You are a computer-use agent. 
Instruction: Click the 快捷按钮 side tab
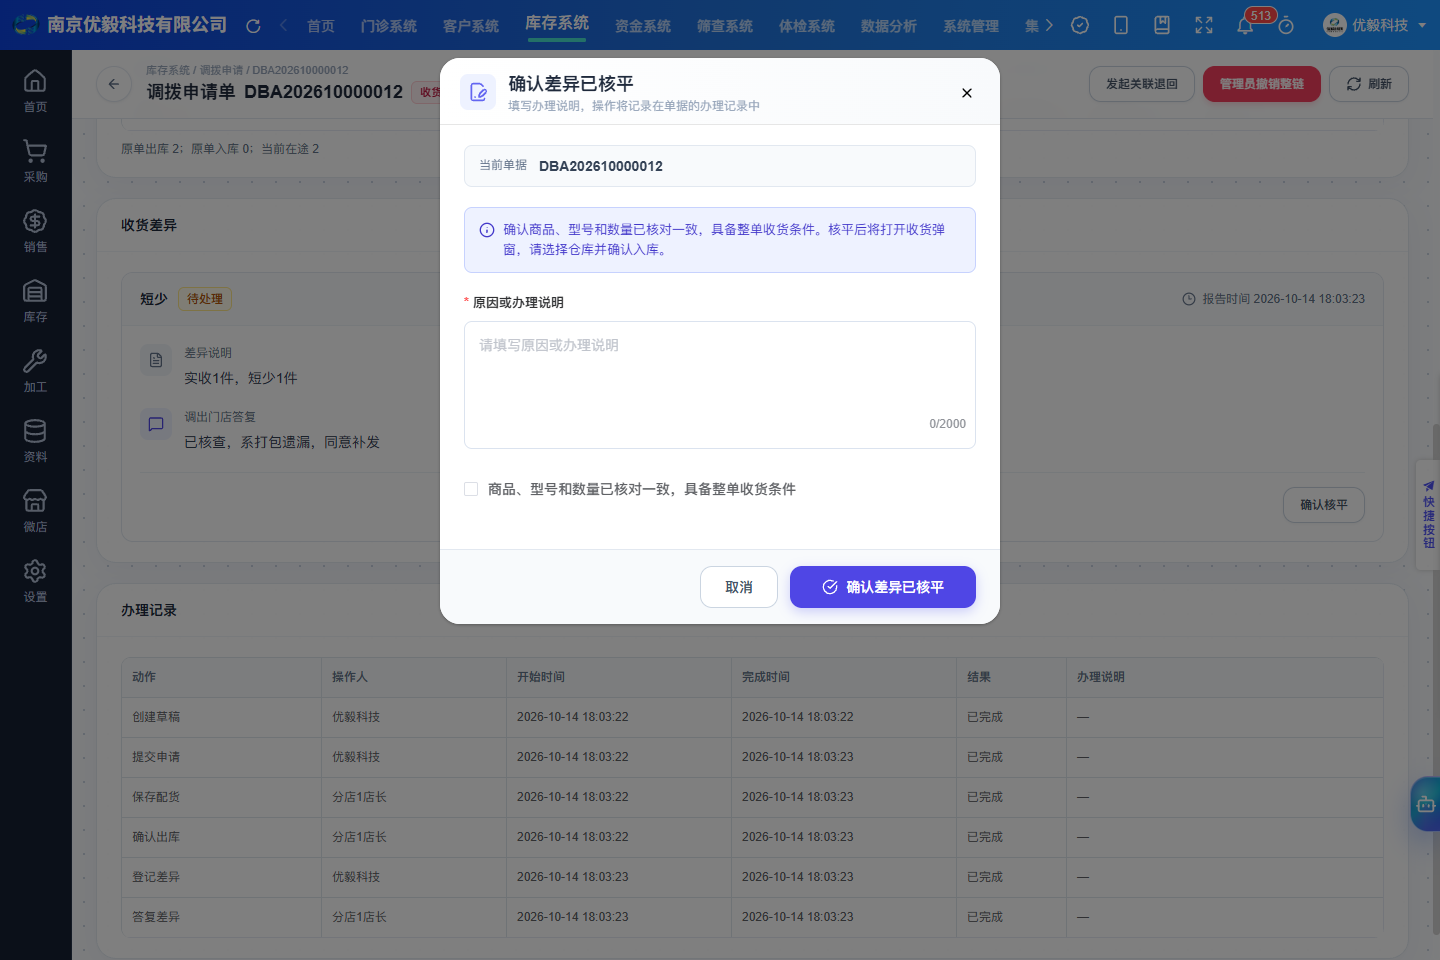(1428, 515)
